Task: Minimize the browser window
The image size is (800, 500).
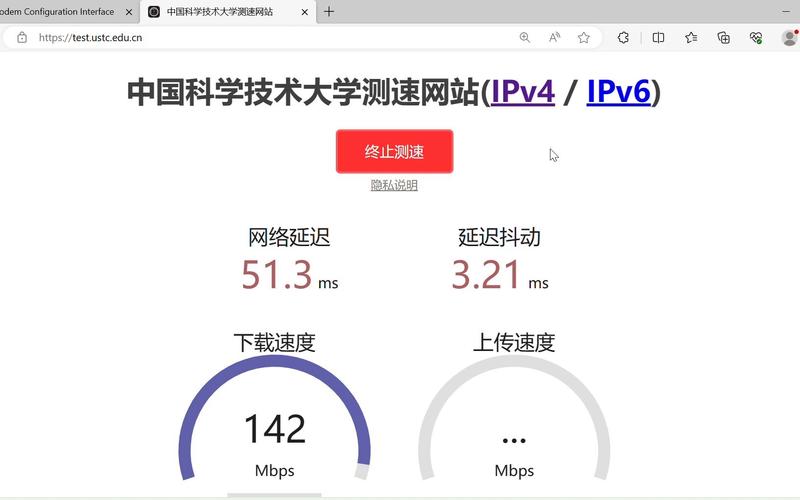Action: coord(786,11)
